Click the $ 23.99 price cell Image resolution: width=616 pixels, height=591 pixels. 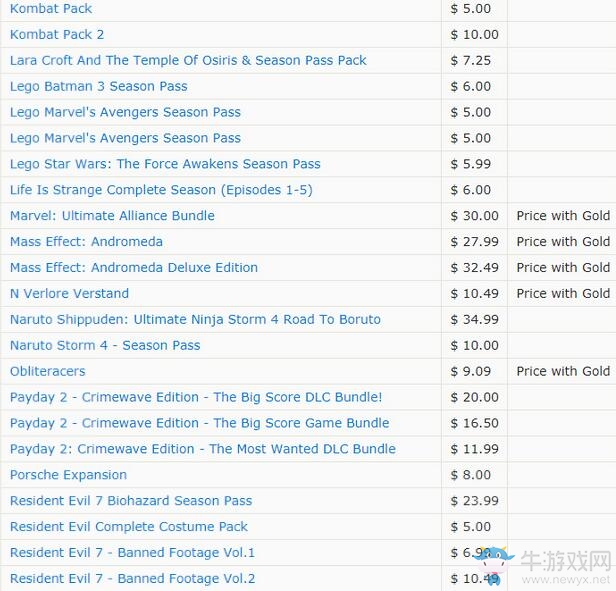click(475, 501)
